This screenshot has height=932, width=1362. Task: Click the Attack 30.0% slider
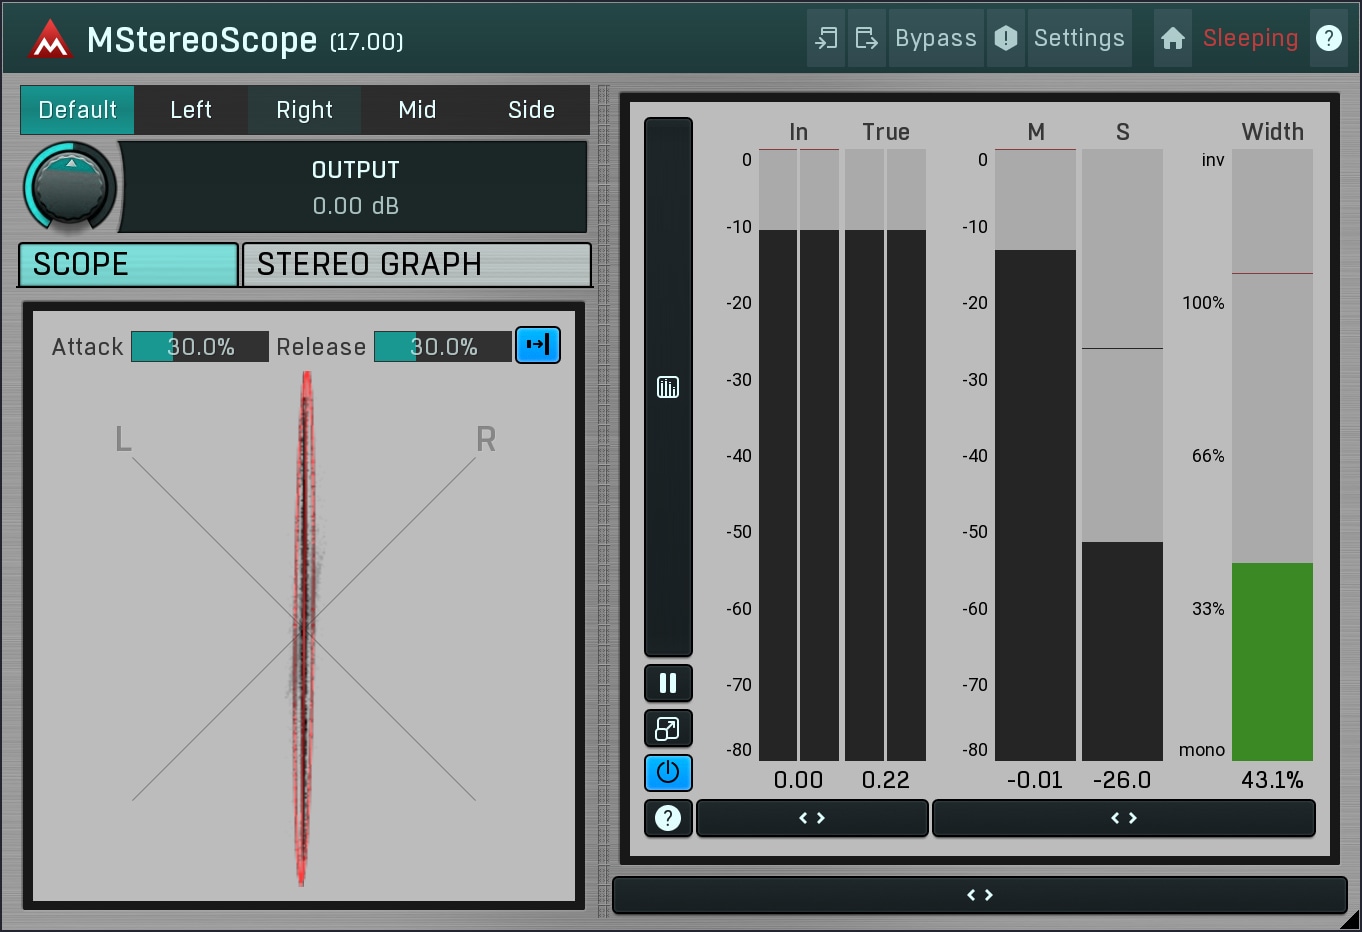pos(200,347)
